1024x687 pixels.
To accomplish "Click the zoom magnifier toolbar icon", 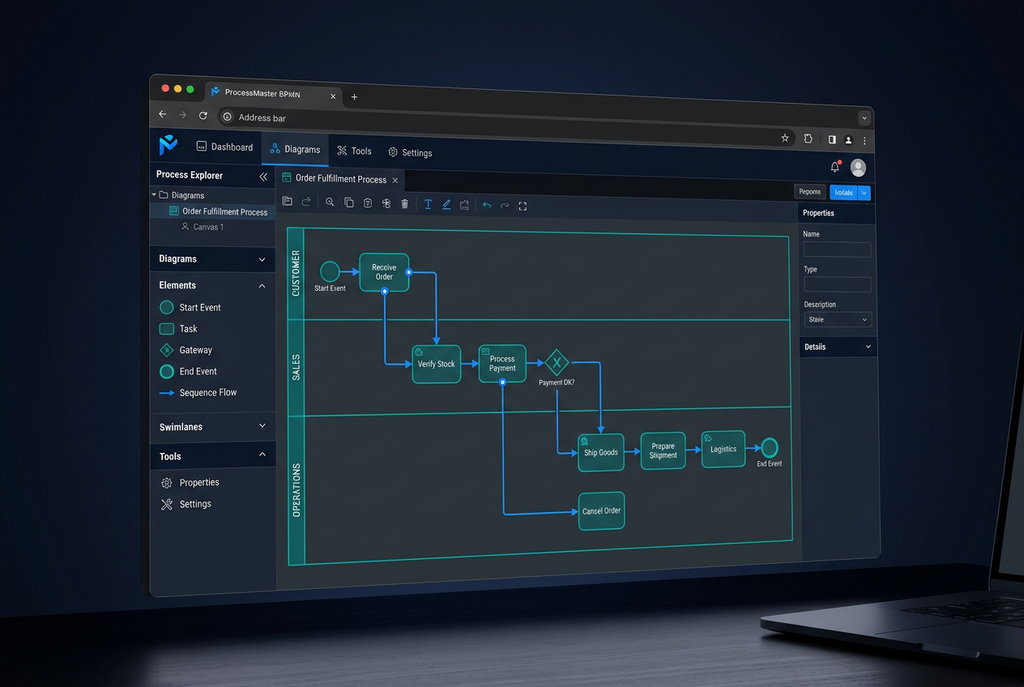I will point(330,202).
